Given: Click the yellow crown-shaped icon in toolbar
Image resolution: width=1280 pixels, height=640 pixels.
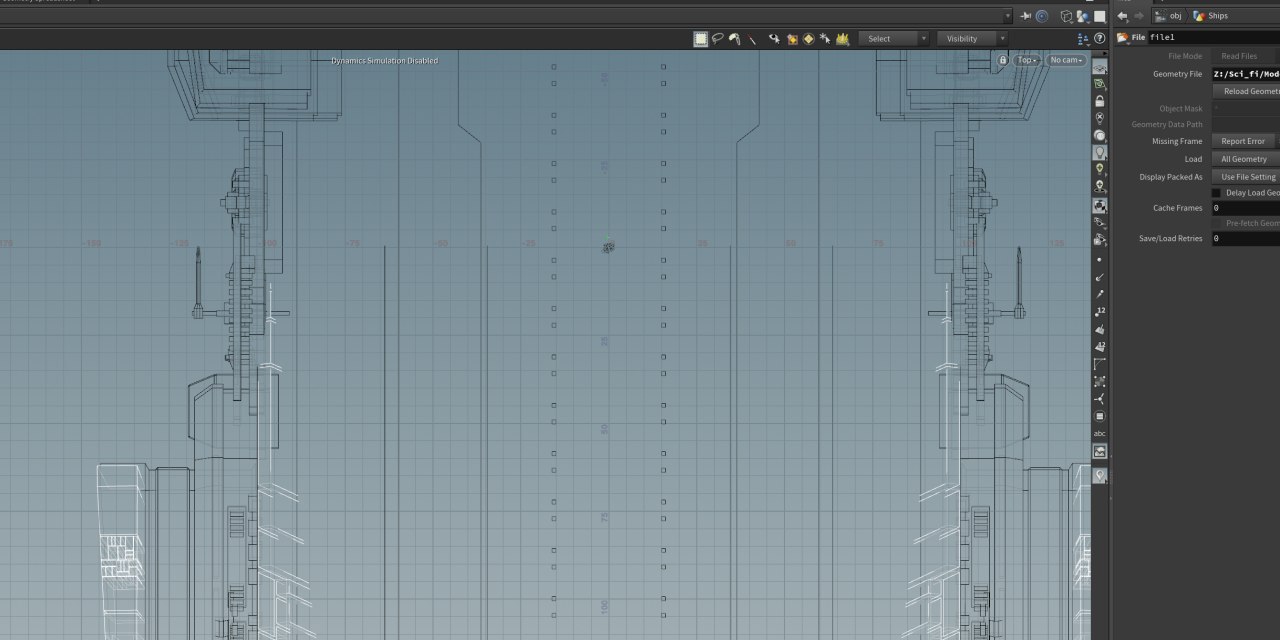Looking at the screenshot, I should (x=842, y=39).
